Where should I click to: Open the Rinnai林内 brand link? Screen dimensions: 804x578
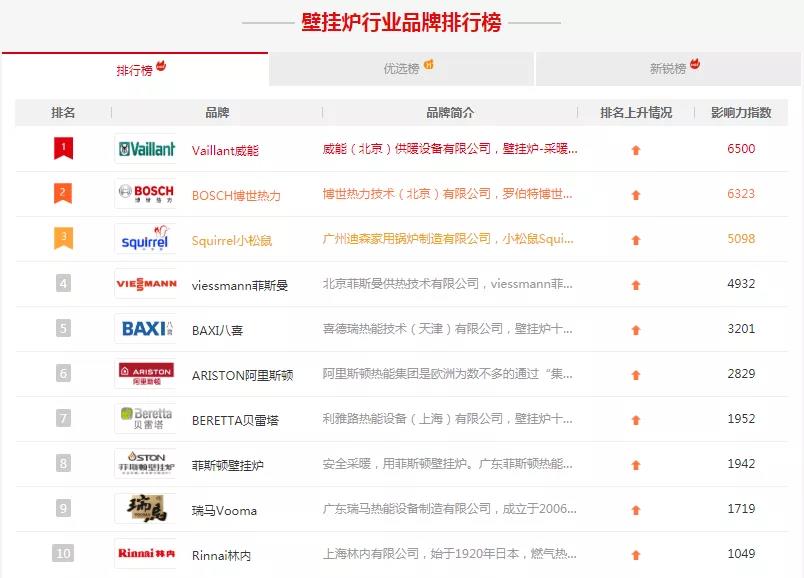click(221, 555)
